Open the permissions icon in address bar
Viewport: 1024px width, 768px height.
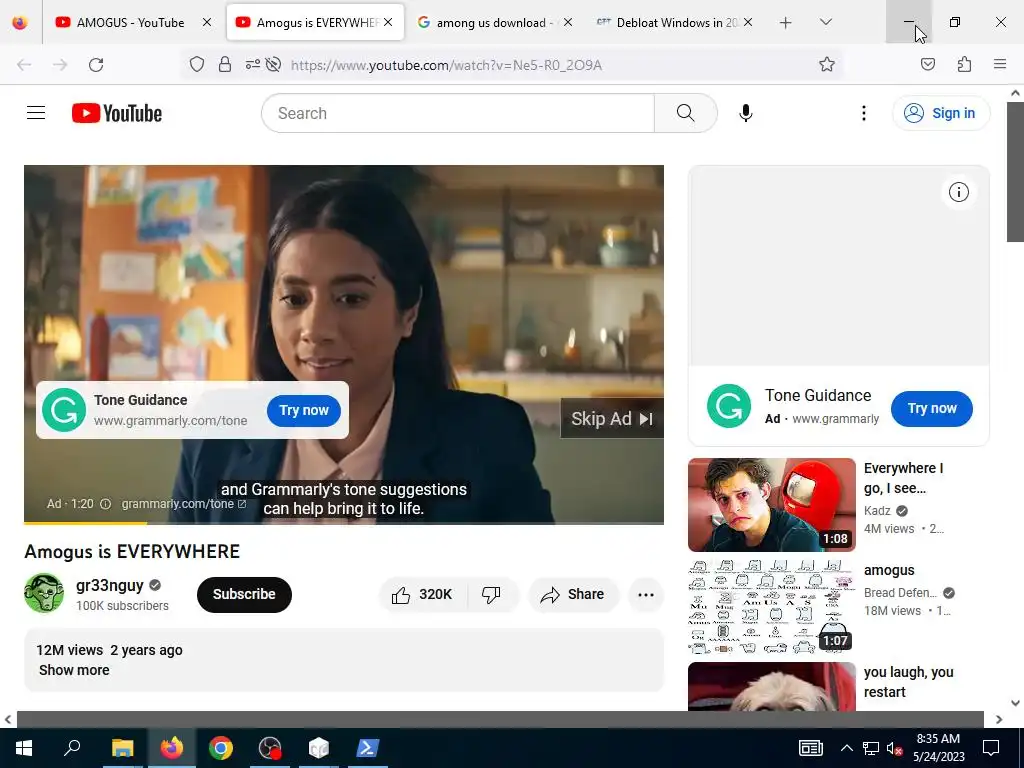tap(252, 64)
